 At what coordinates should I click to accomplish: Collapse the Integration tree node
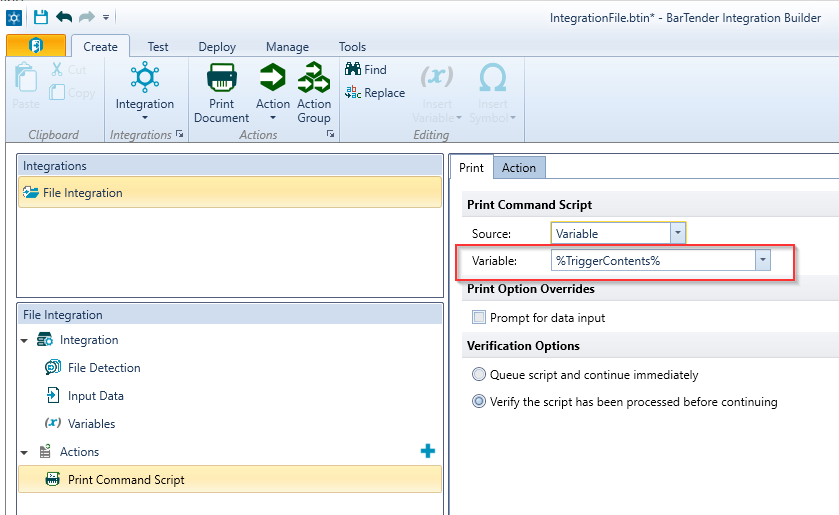(24, 340)
